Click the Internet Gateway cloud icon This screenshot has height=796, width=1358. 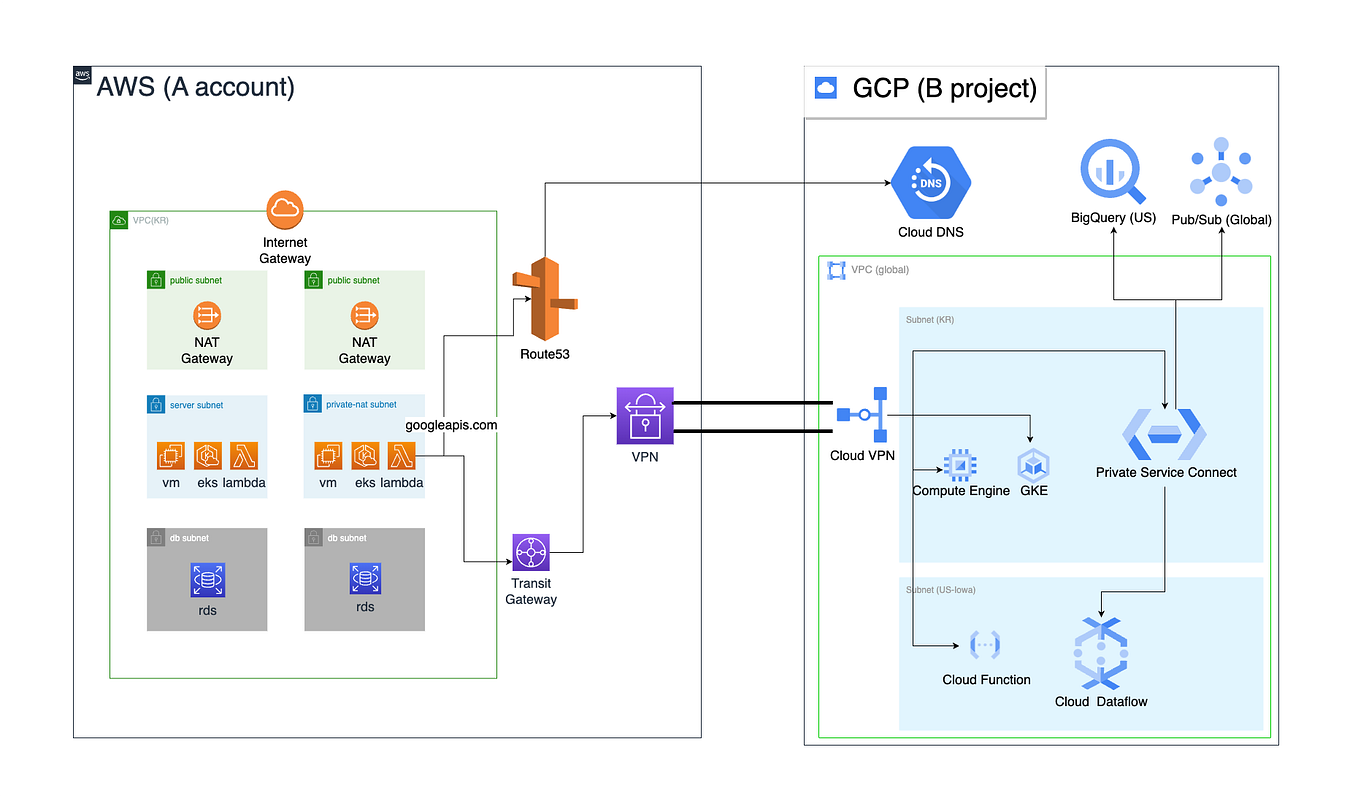[284, 210]
